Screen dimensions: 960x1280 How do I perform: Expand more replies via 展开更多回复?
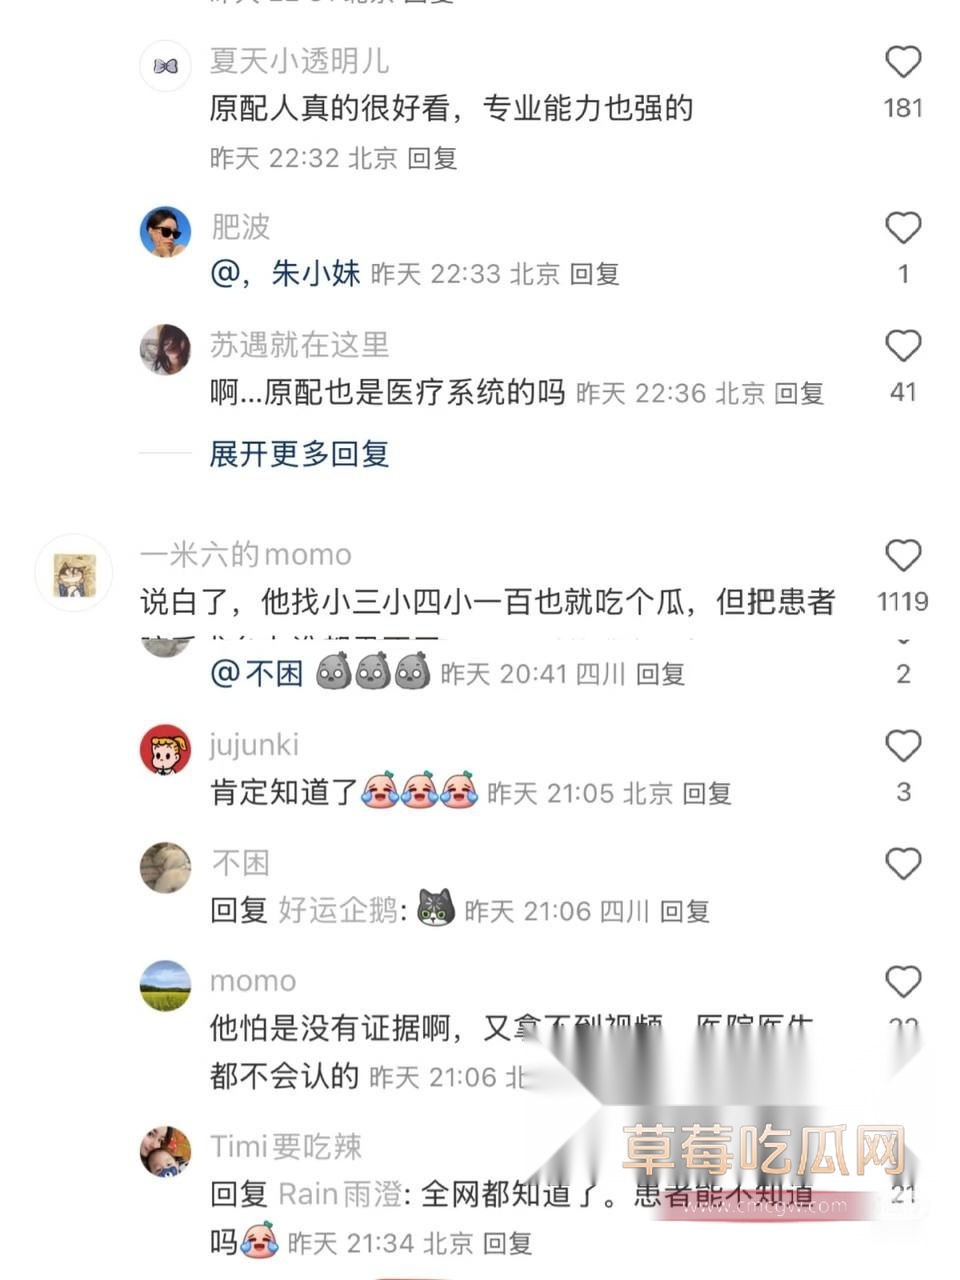pos(299,454)
